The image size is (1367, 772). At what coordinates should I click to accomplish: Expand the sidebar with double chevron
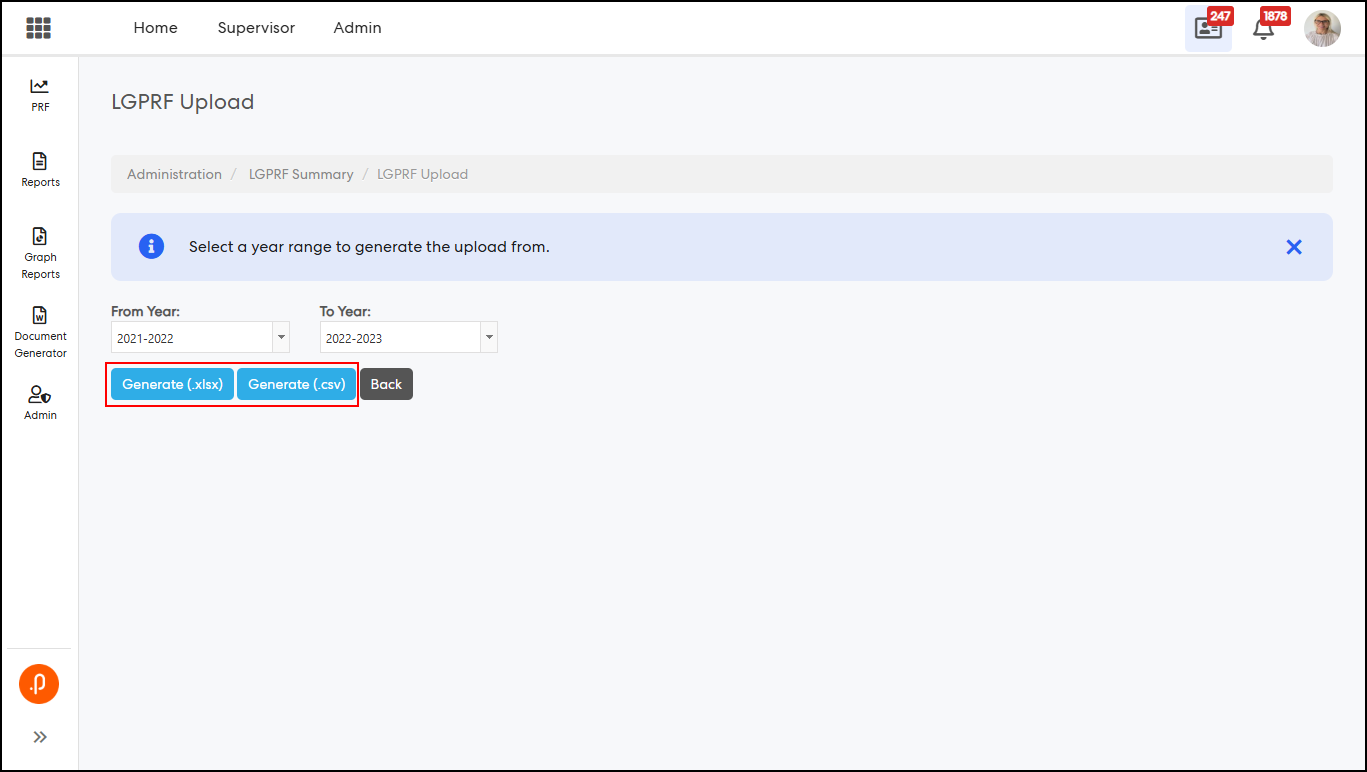[x=40, y=737]
